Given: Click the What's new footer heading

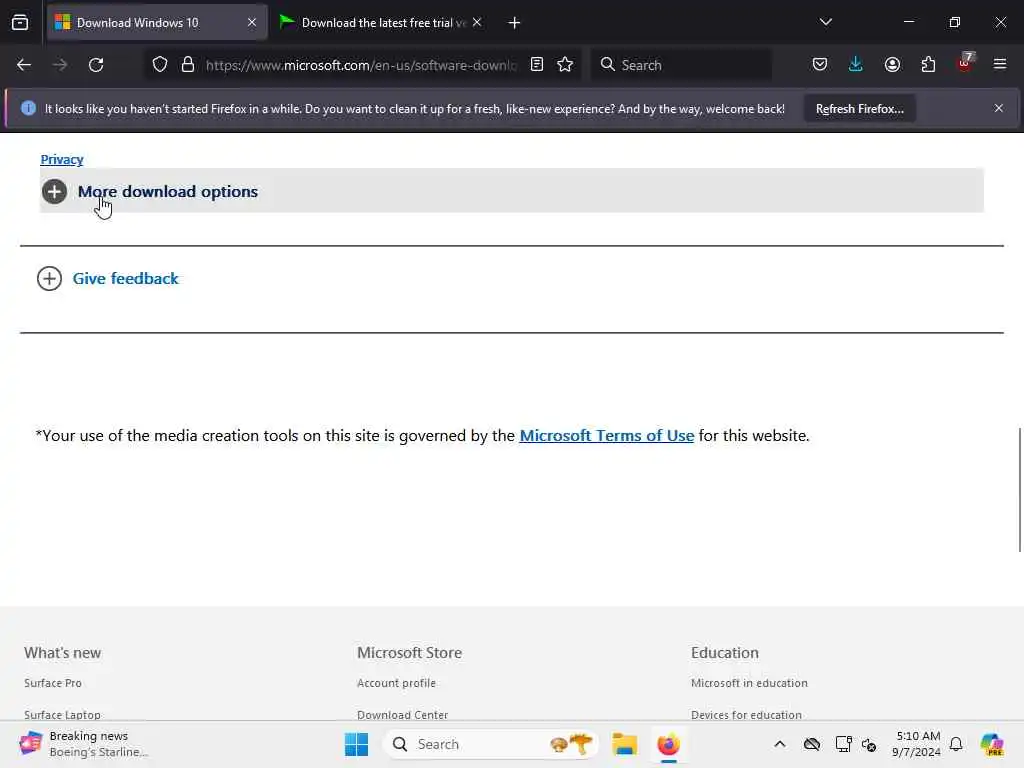Looking at the screenshot, I should click(63, 652).
